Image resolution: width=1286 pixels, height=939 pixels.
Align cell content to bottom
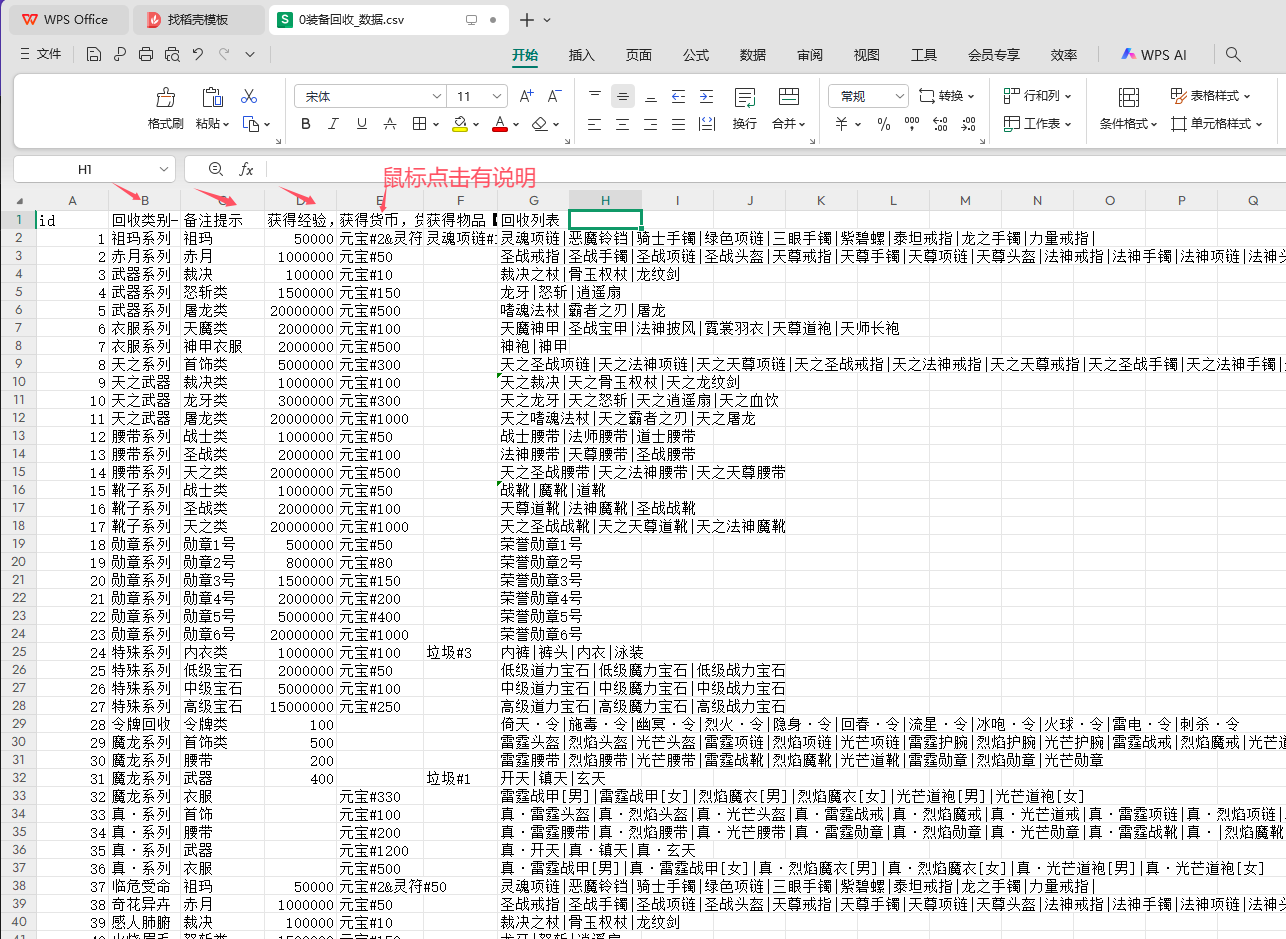click(x=650, y=96)
